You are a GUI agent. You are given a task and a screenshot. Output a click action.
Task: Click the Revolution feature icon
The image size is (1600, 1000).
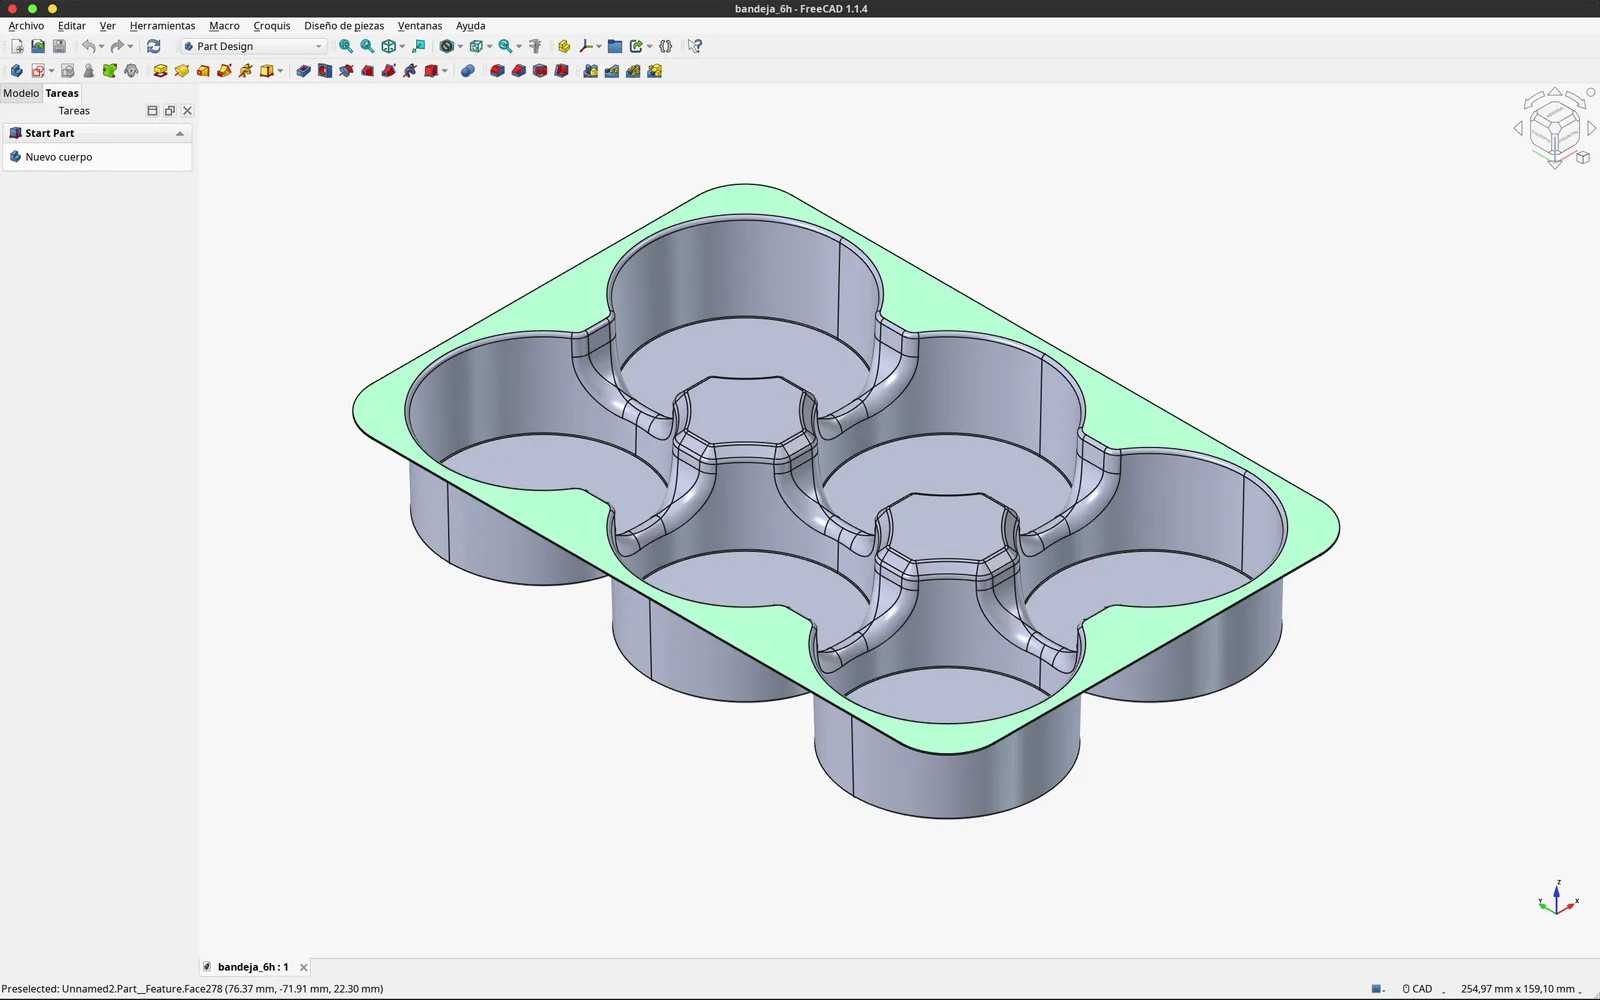pyautogui.click(x=181, y=71)
